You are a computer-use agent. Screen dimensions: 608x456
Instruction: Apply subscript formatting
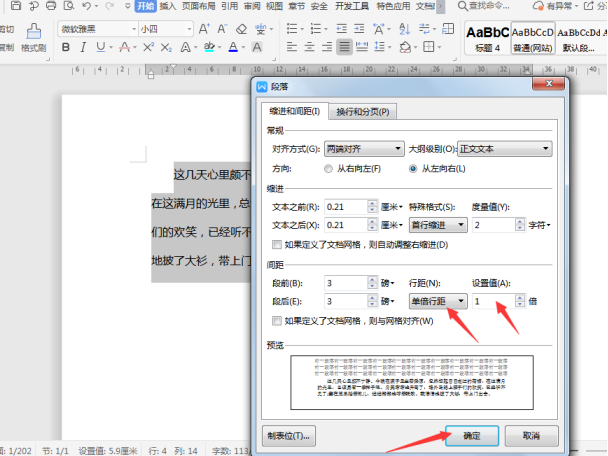click(166, 47)
